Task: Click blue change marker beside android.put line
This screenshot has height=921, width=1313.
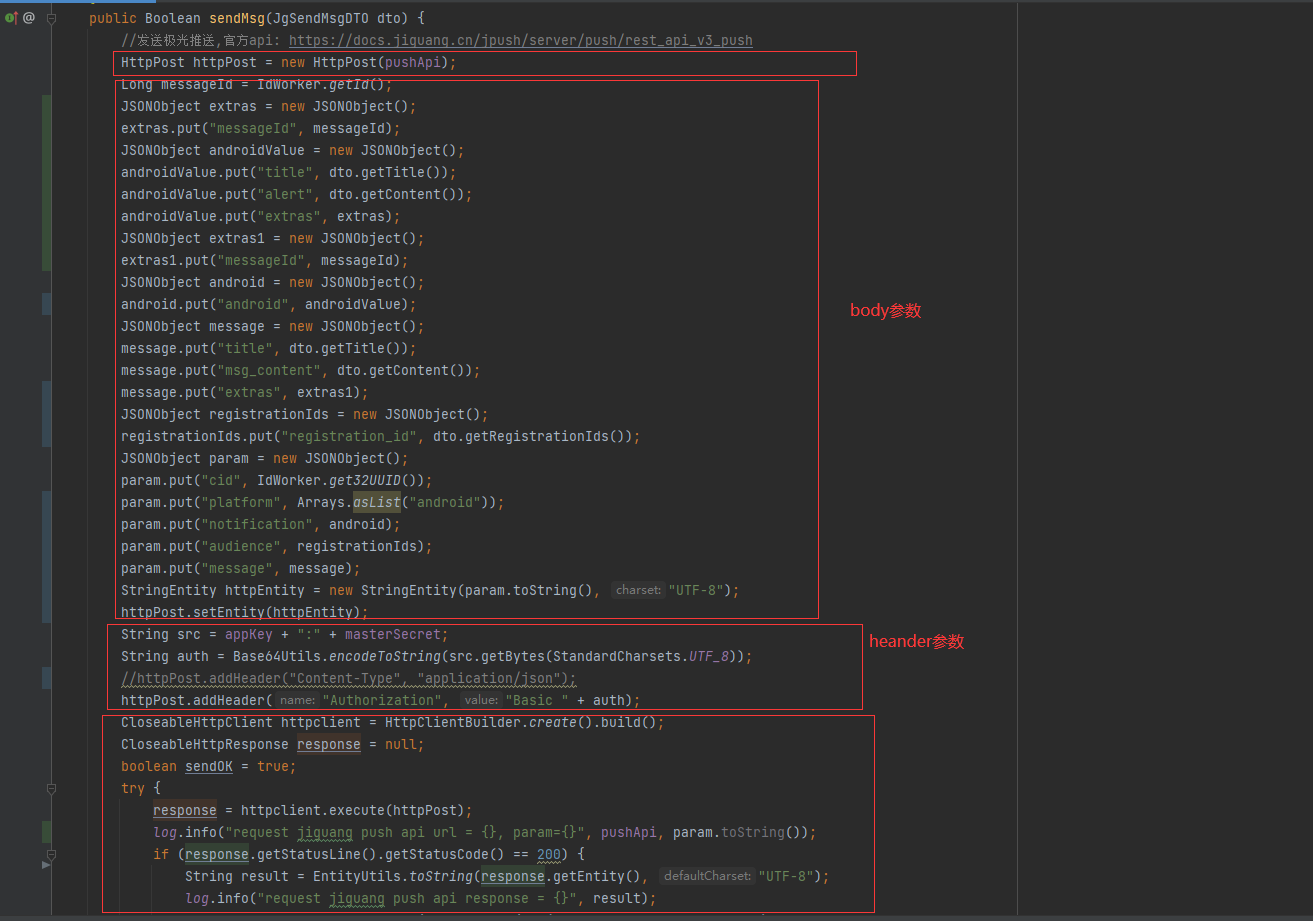Action: (x=47, y=304)
